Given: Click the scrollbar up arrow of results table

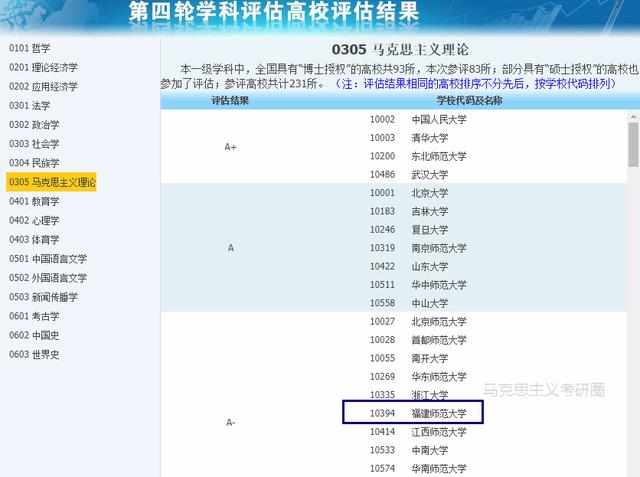Looking at the screenshot, I should pos(633,117).
